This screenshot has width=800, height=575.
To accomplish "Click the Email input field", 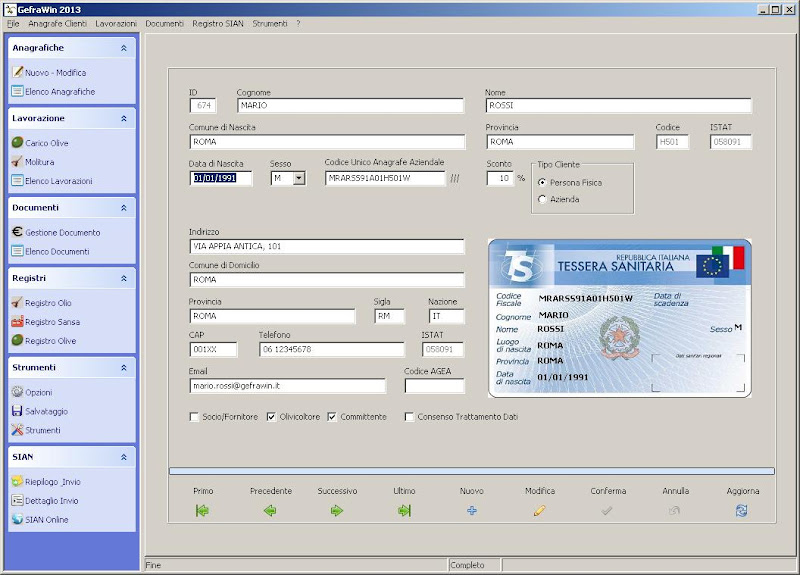I will tap(288, 386).
